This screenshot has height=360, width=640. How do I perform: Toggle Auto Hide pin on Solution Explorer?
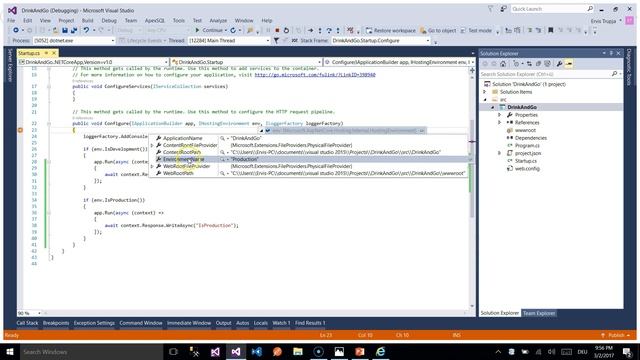[x=611, y=53]
